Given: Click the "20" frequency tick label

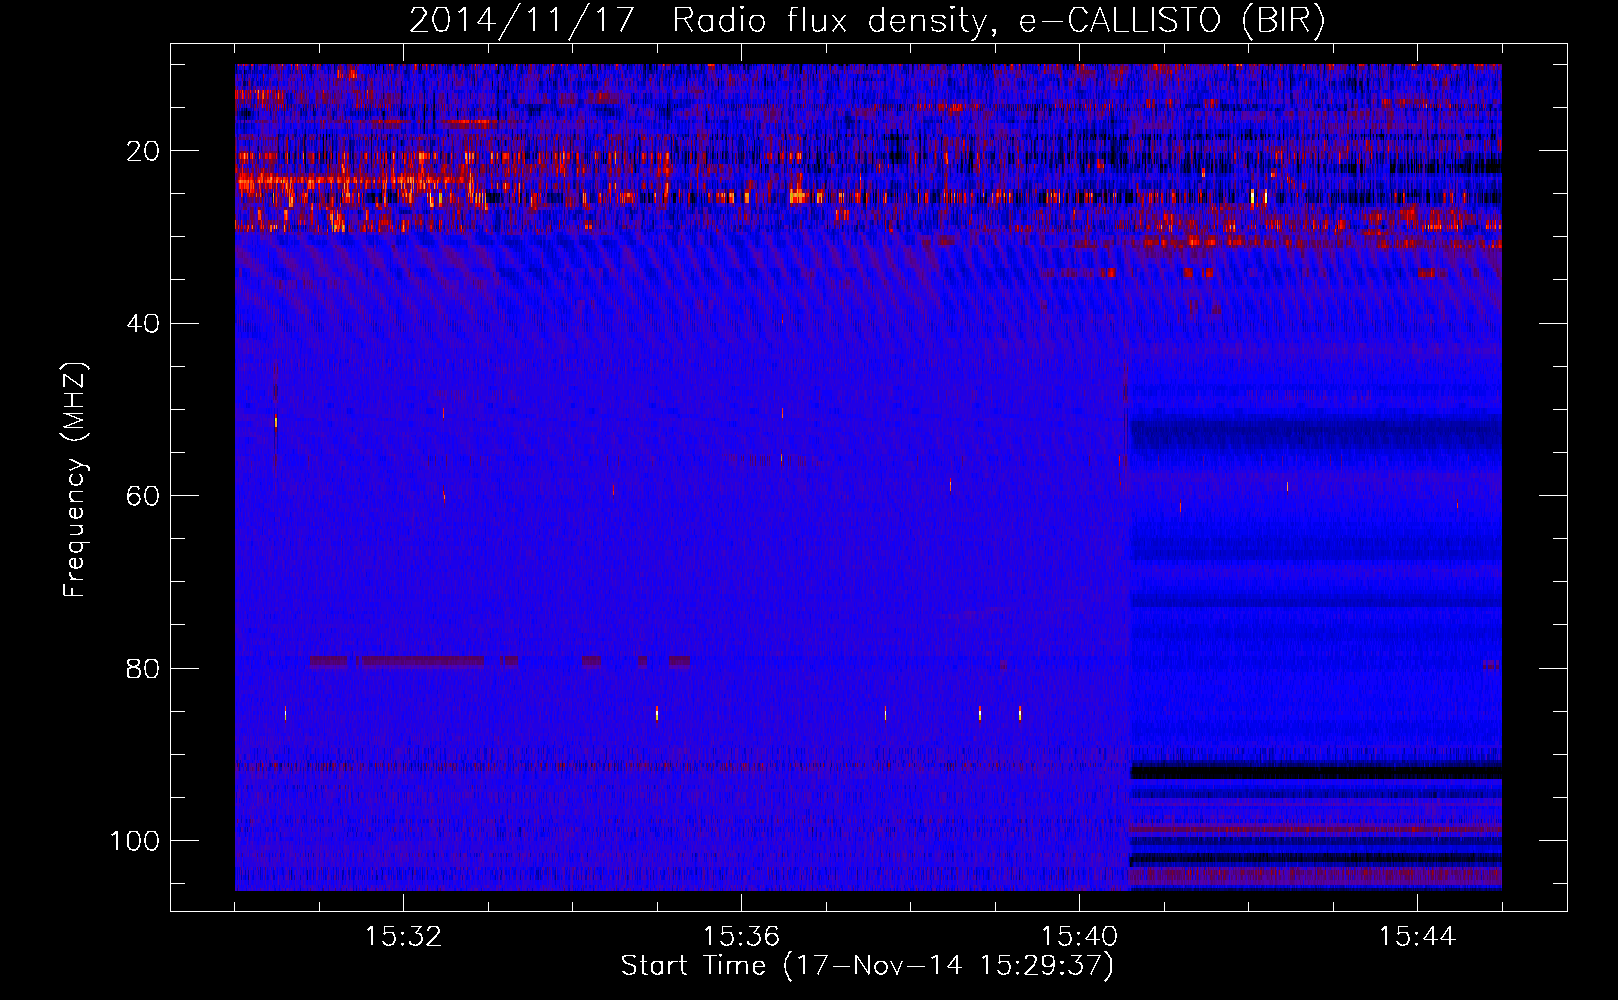Looking at the screenshot, I should (x=143, y=151).
